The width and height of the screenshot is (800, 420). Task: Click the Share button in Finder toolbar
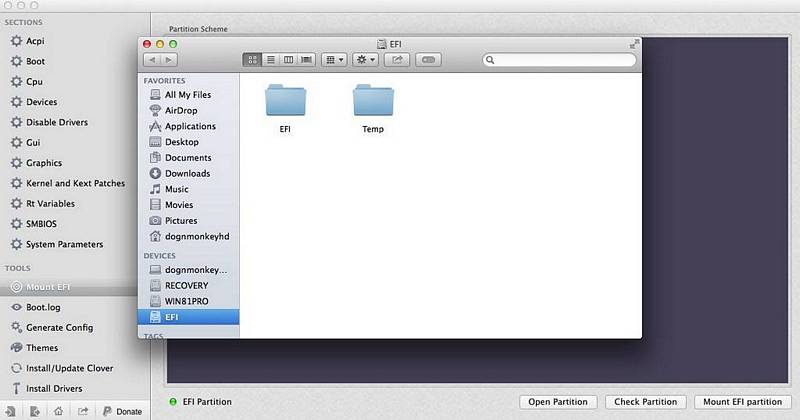tap(397, 60)
